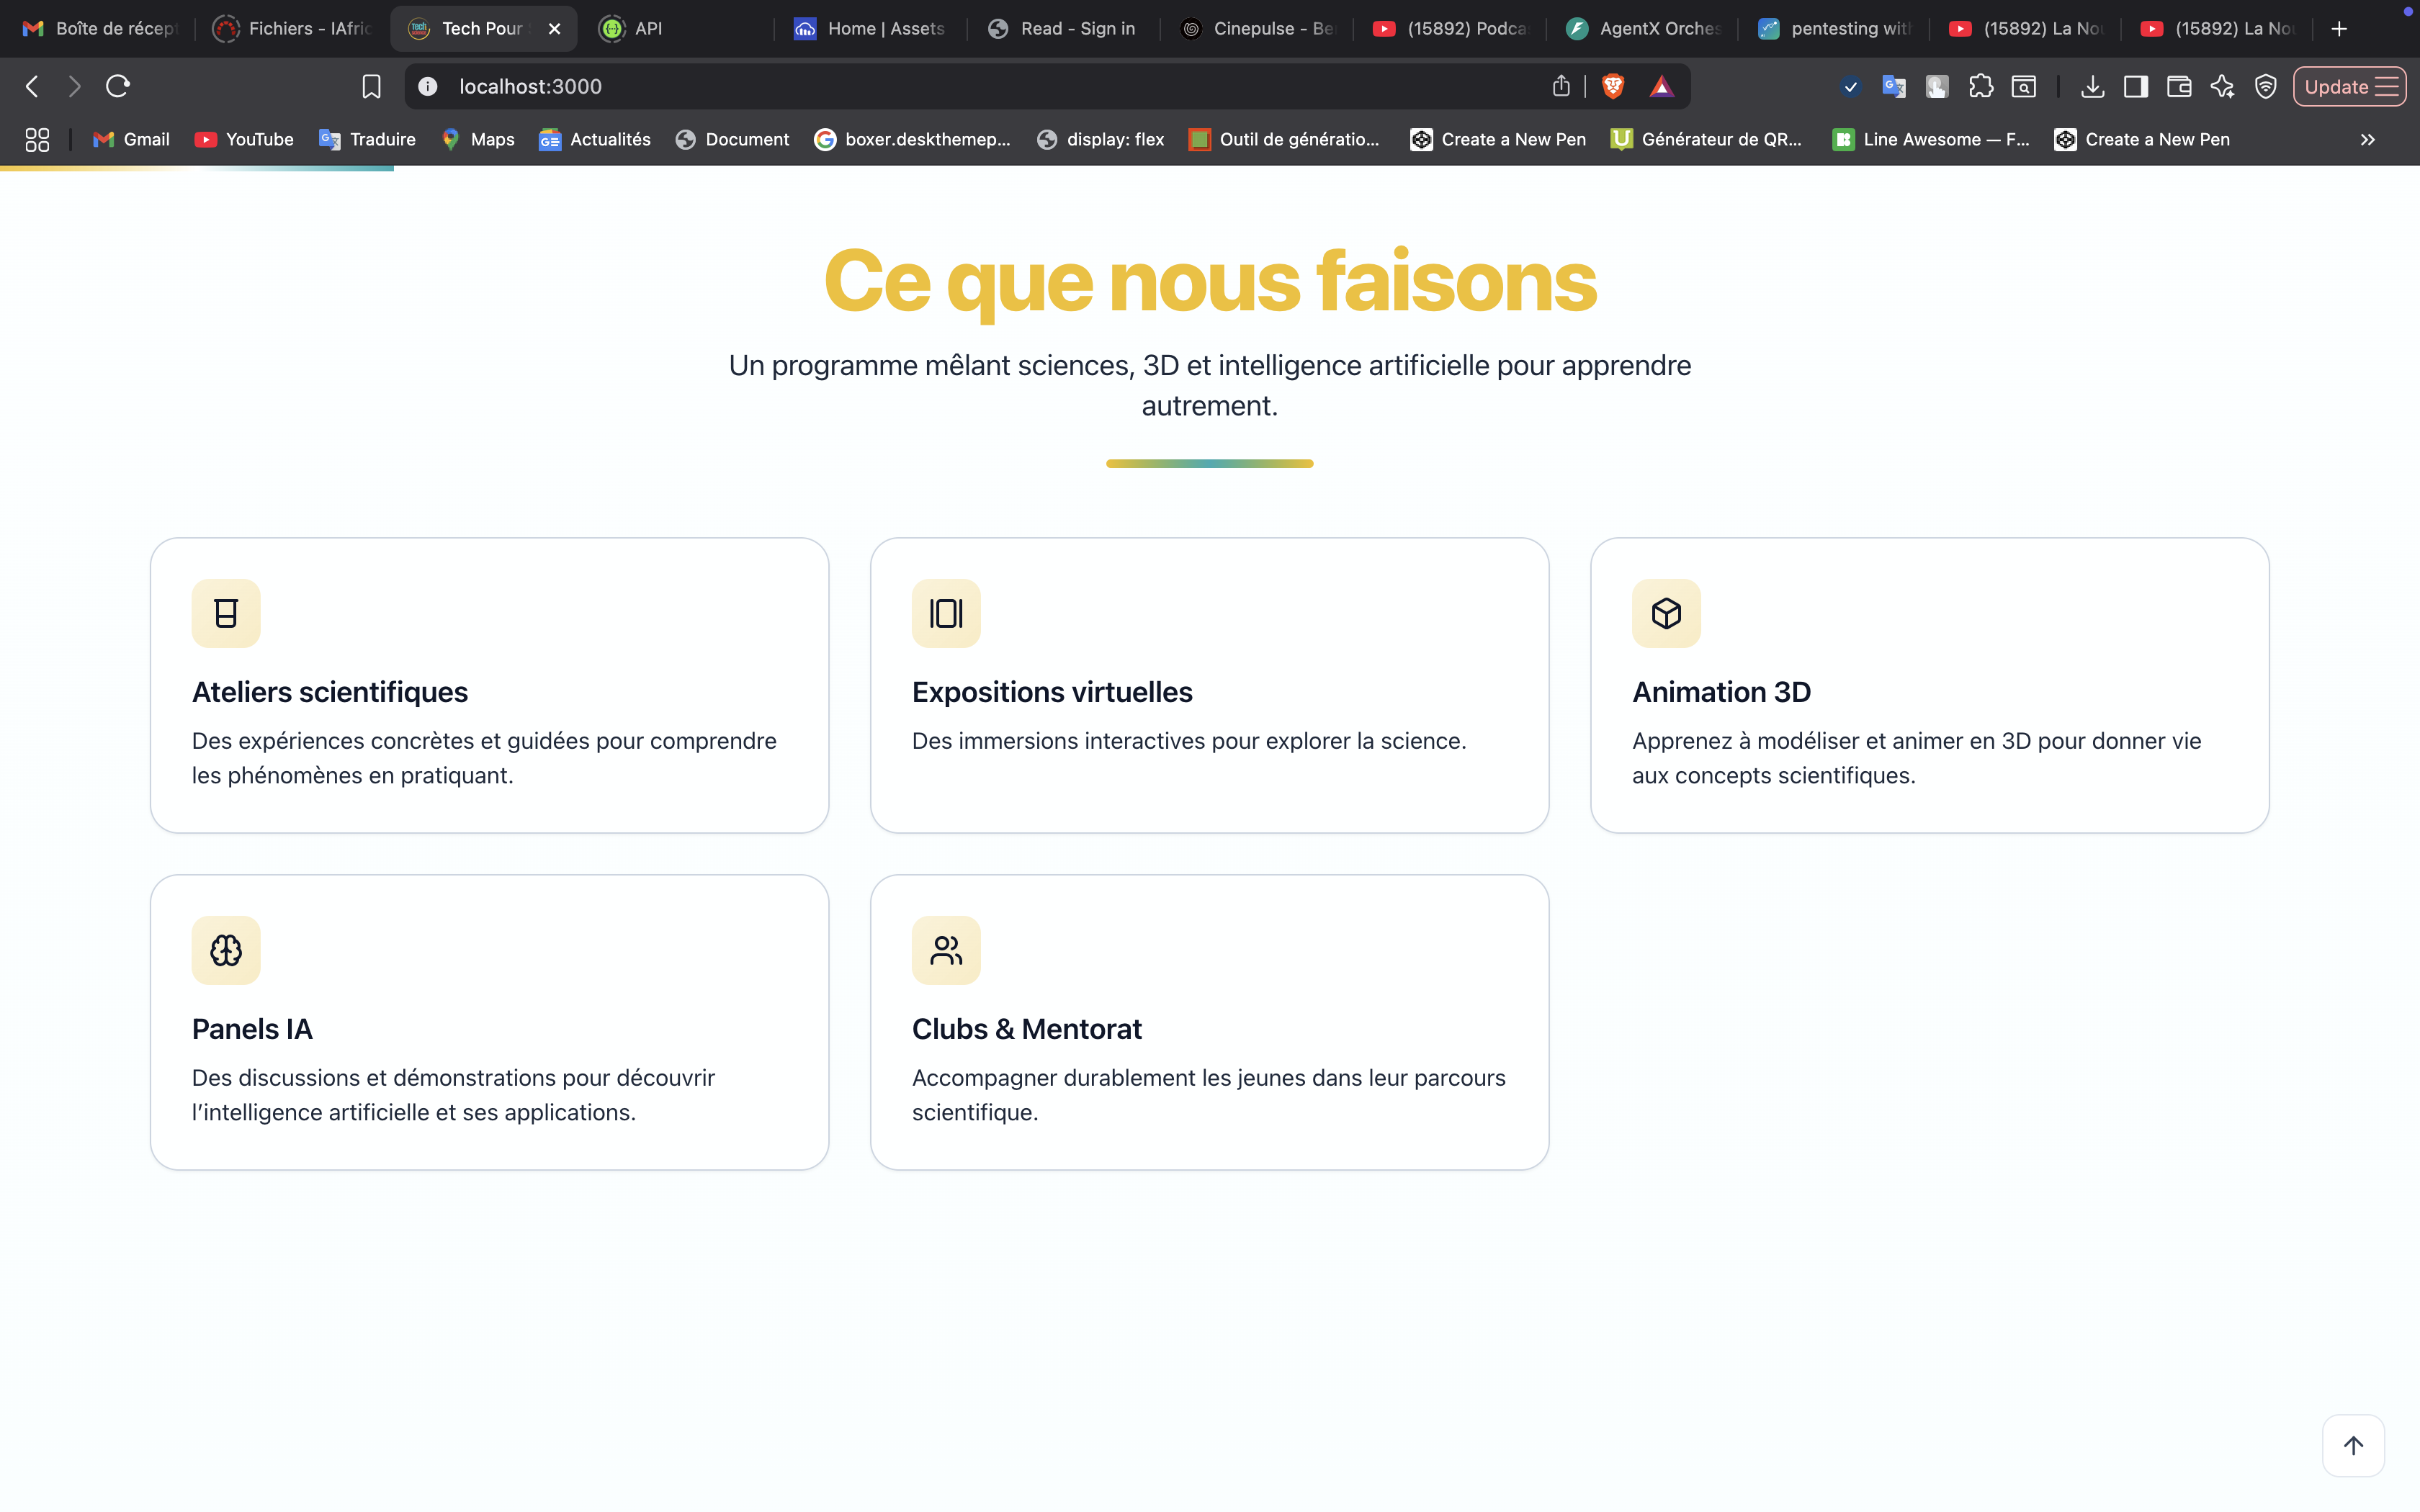
Task: Switch to the pentesting with tab
Action: click(x=1834, y=28)
